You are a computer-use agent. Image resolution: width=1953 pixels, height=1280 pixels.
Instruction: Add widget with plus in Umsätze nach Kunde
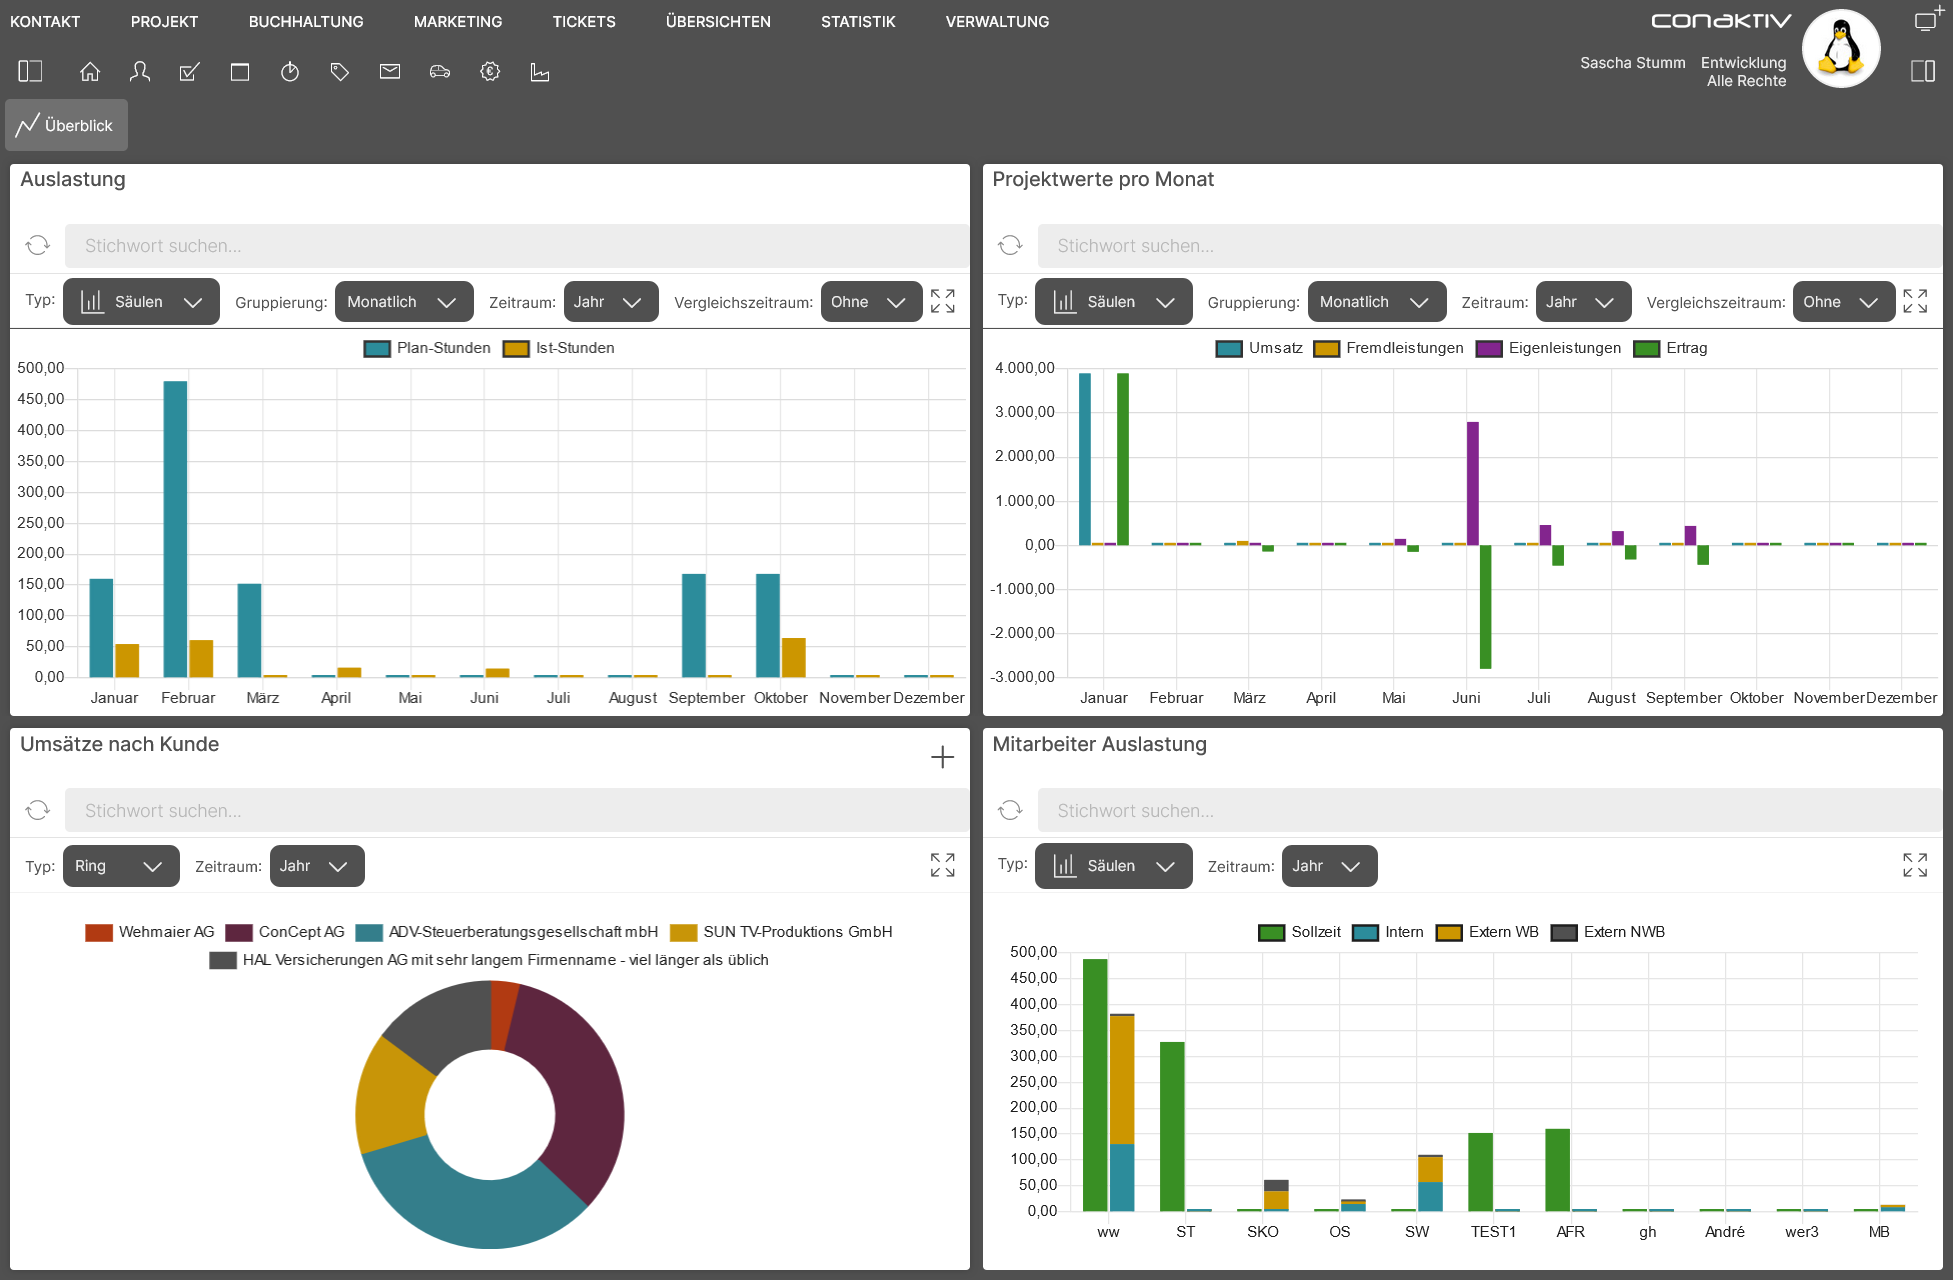tap(942, 757)
